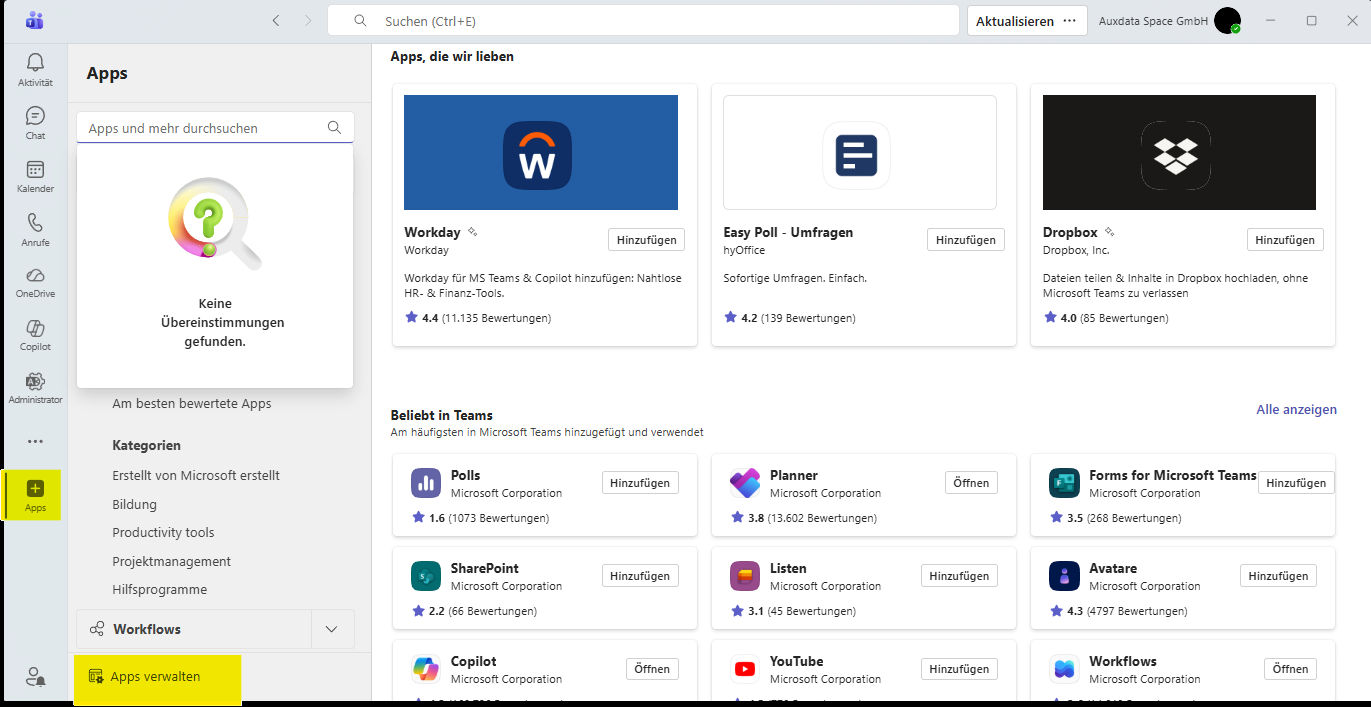Select the Bildung category
The height and width of the screenshot is (707, 1371).
point(134,505)
